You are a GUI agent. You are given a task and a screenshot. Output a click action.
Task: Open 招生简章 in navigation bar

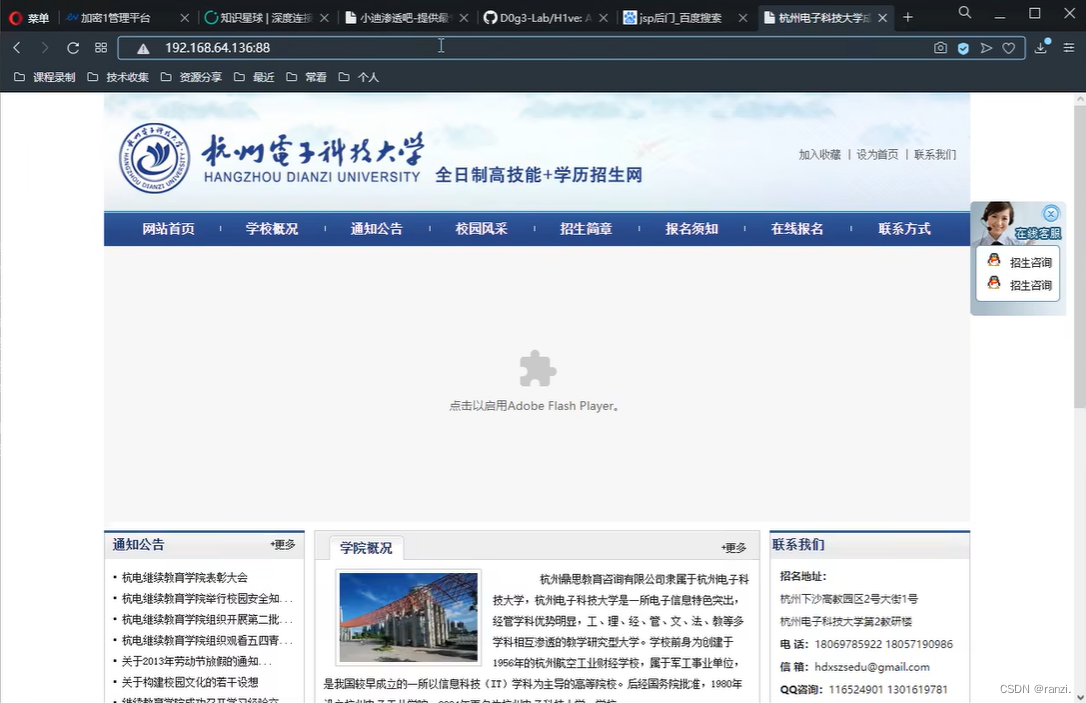[586, 229]
